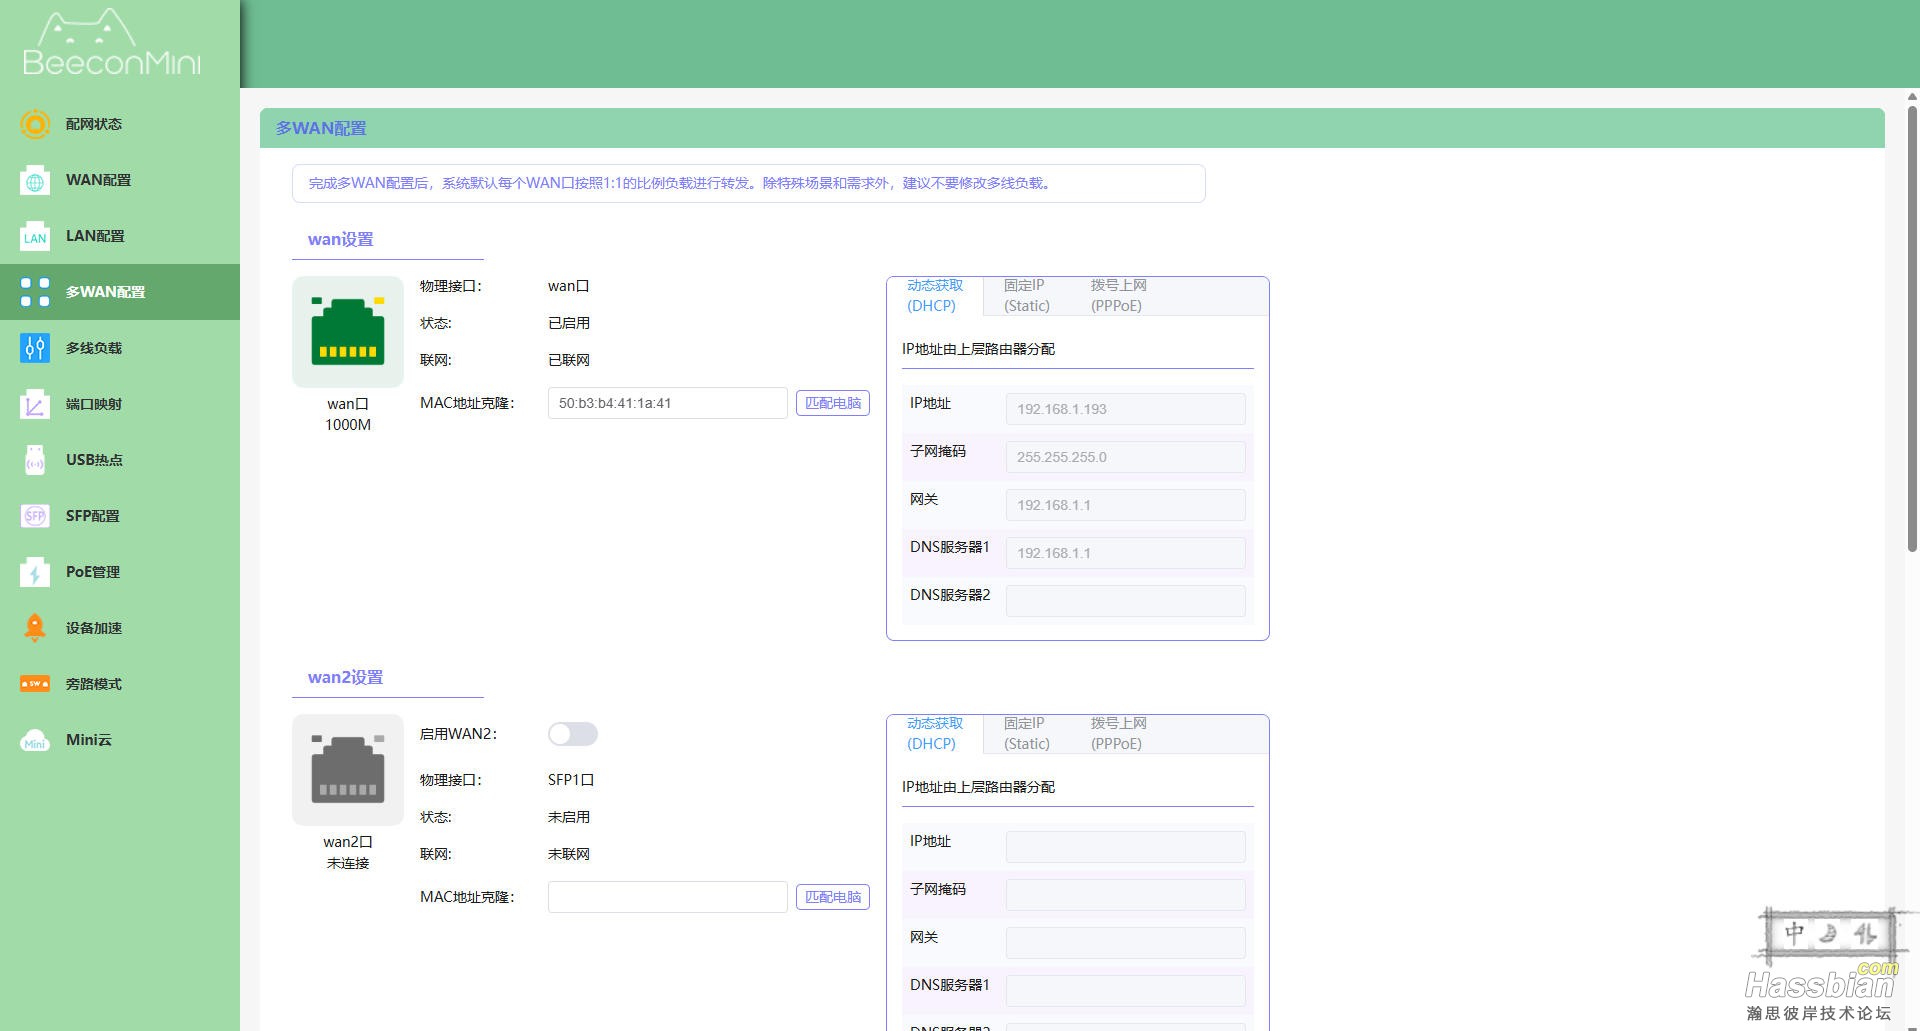Click wan 子网掩码 field 255.255.255.0
The image size is (1920, 1031).
[x=1126, y=457]
